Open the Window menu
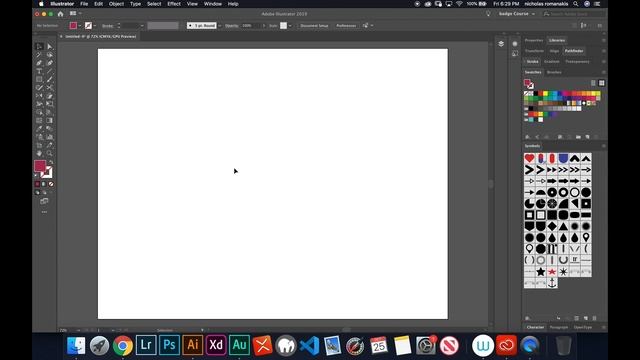 pos(213,4)
